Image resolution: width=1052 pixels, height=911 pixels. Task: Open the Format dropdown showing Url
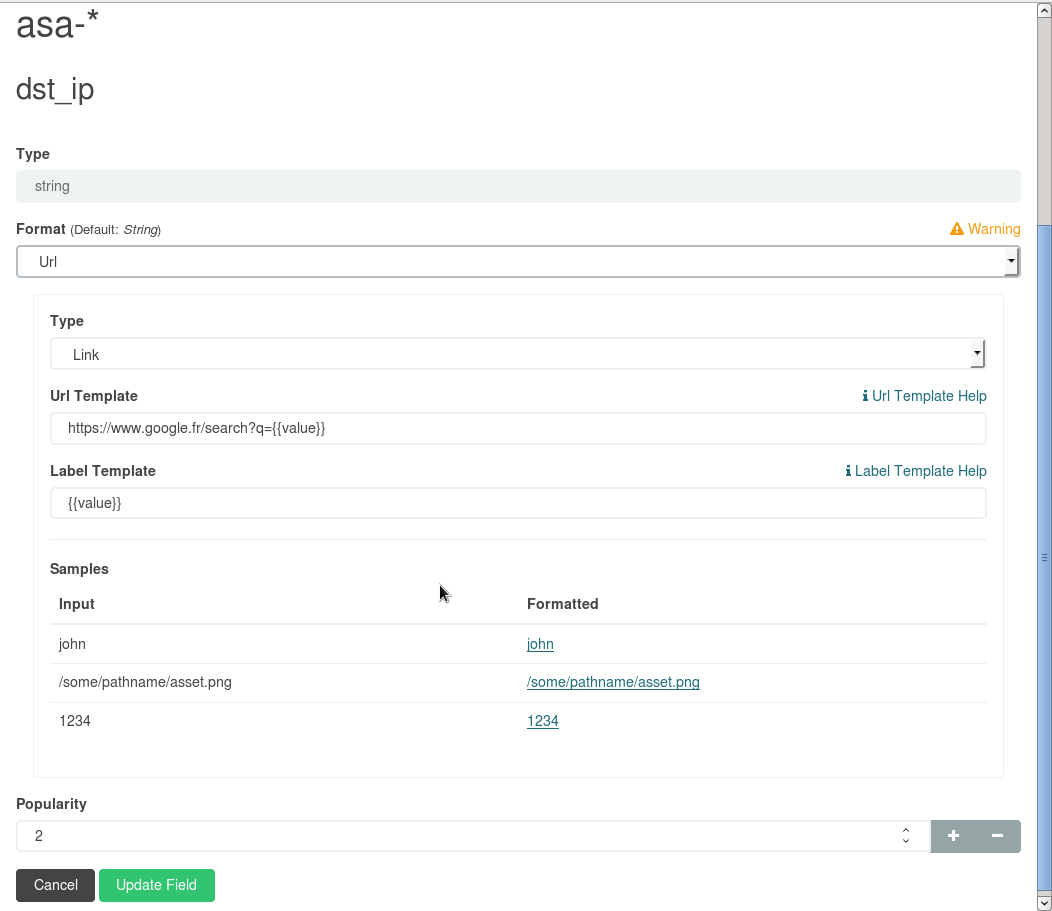click(x=518, y=262)
